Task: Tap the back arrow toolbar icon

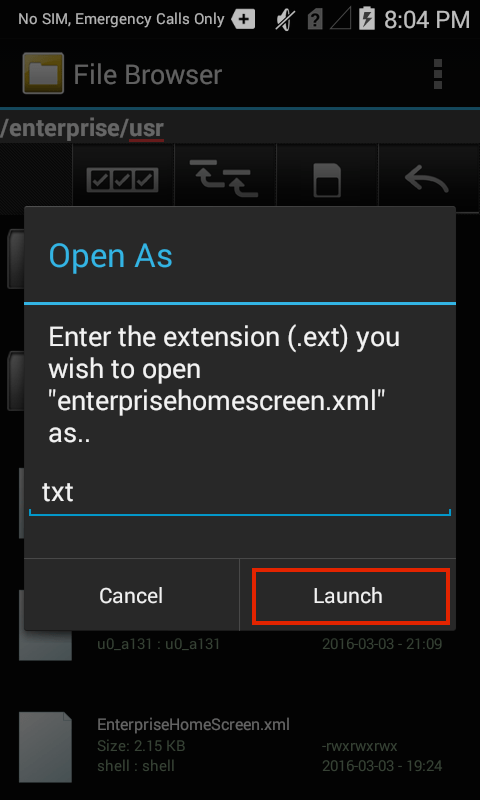Action: click(x=427, y=180)
